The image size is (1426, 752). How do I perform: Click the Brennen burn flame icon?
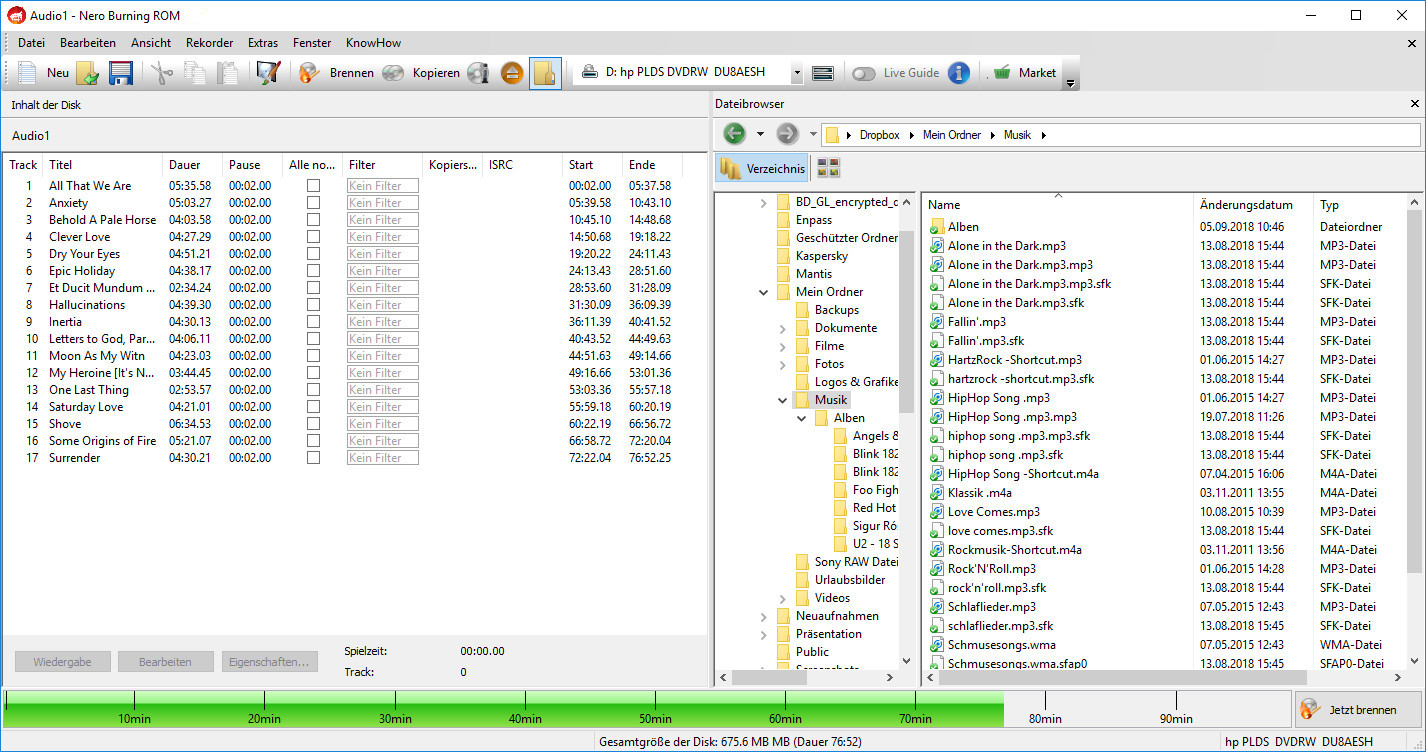310,73
